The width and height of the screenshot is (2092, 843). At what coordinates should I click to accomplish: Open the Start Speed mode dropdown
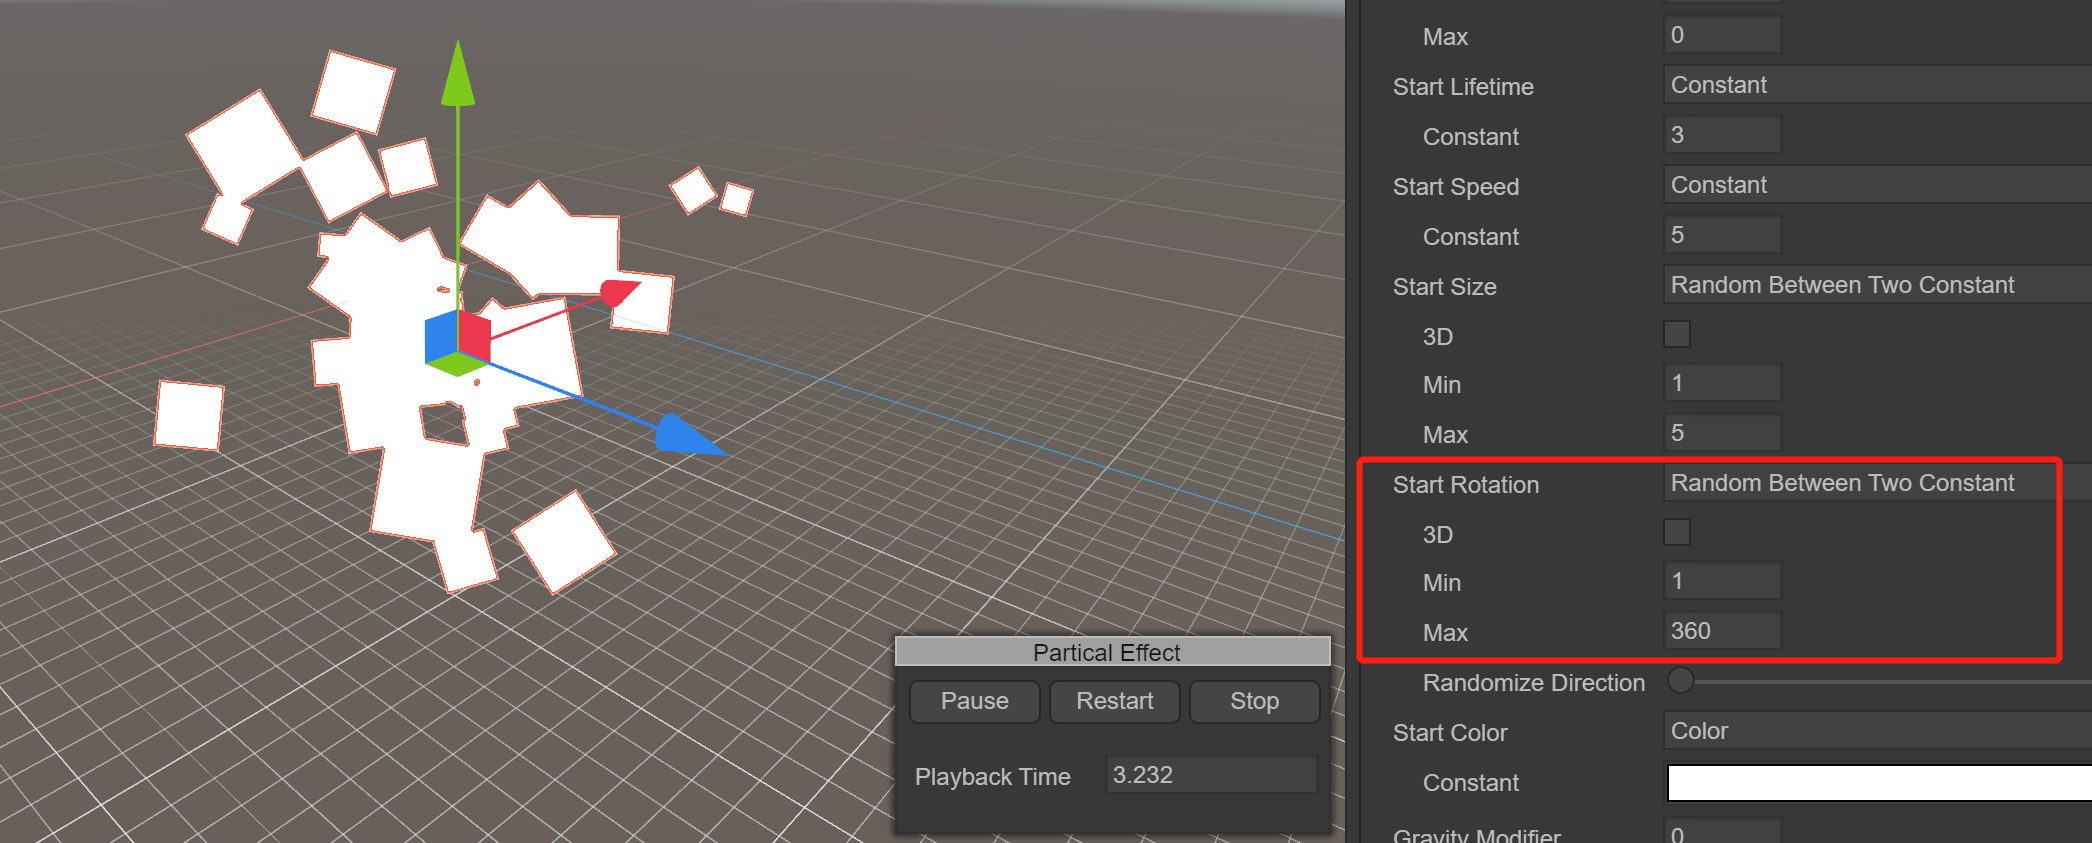pyautogui.click(x=1875, y=185)
